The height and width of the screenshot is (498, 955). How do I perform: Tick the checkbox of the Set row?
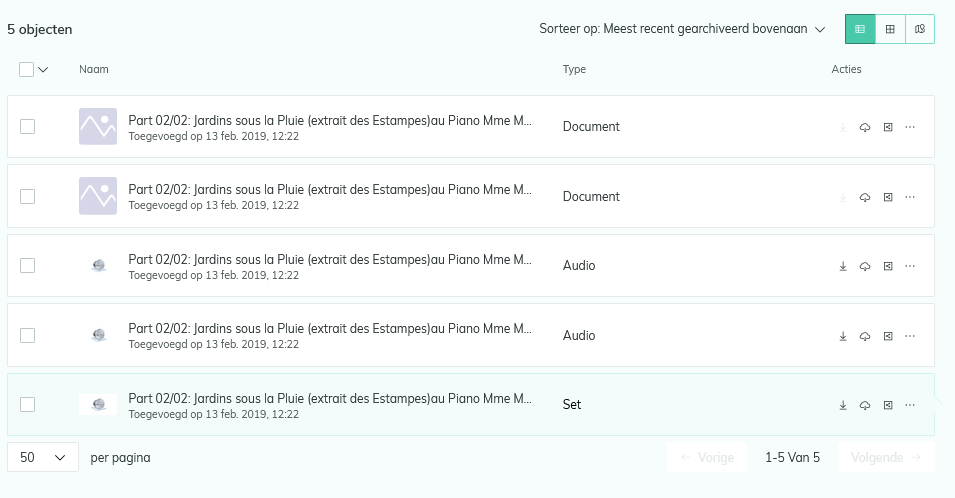(x=27, y=404)
